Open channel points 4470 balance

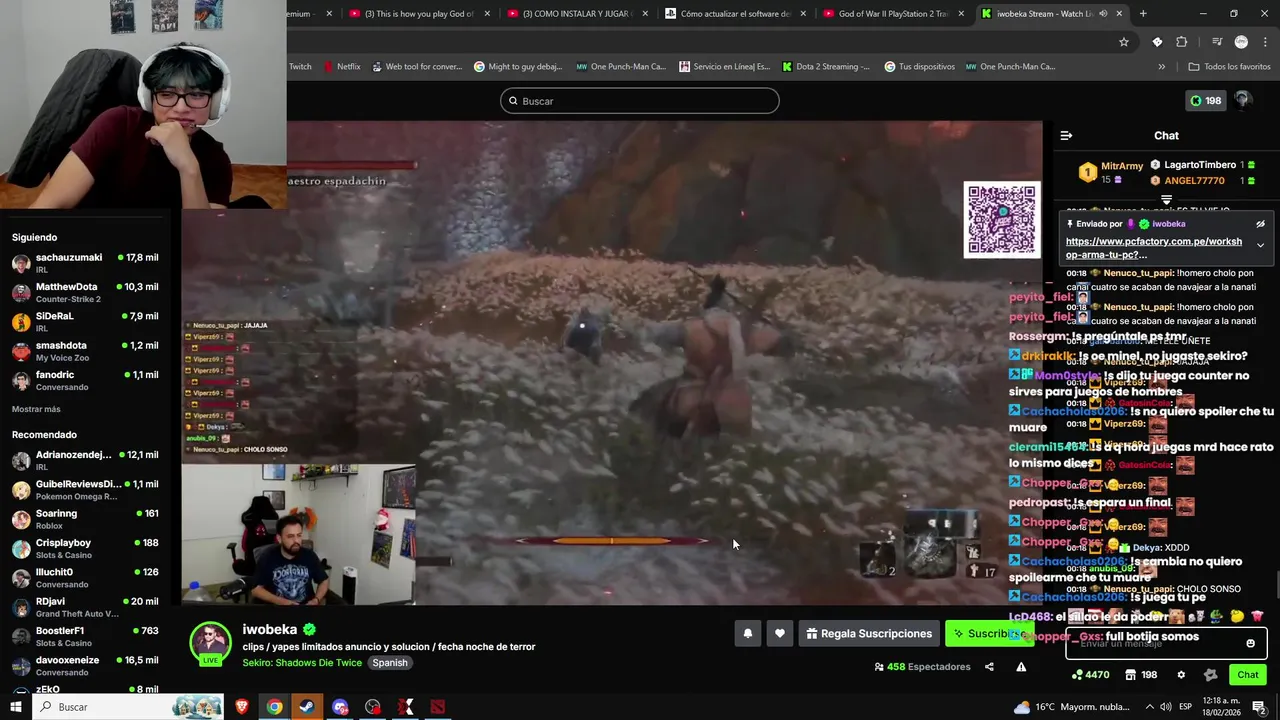click(x=1090, y=675)
